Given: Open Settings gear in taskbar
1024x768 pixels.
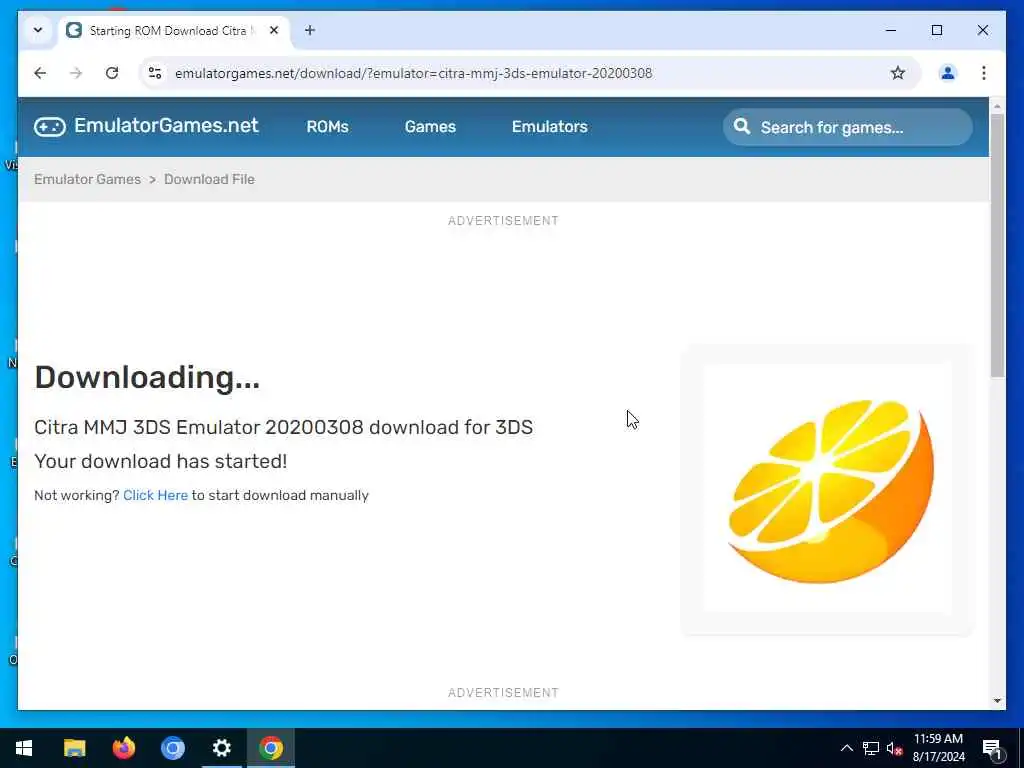Looking at the screenshot, I should point(221,748).
